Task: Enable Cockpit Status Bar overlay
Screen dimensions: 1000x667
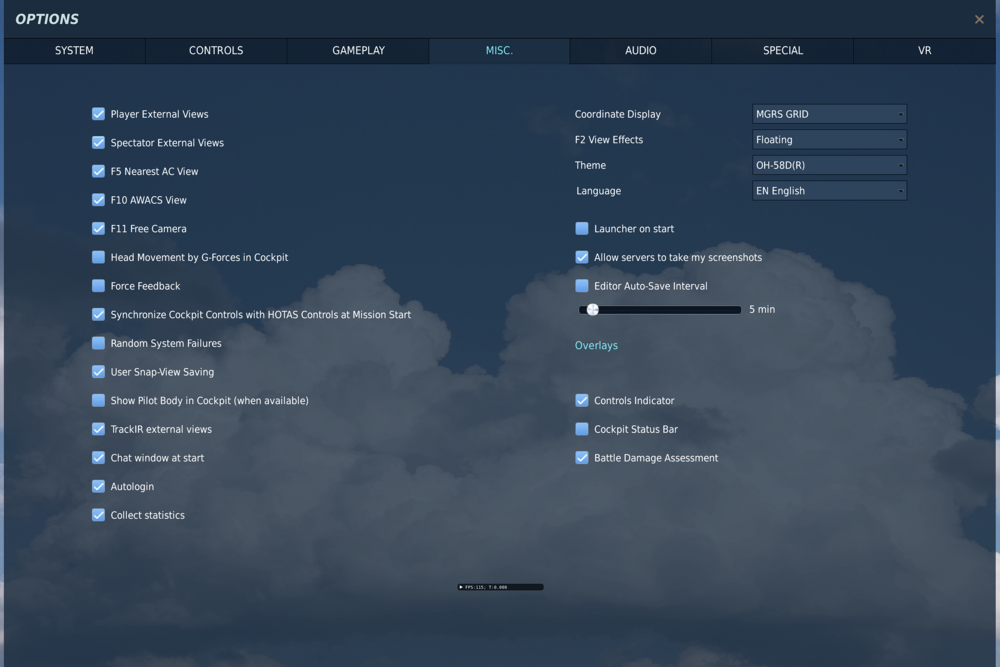Action: pyautogui.click(x=582, y=429)
